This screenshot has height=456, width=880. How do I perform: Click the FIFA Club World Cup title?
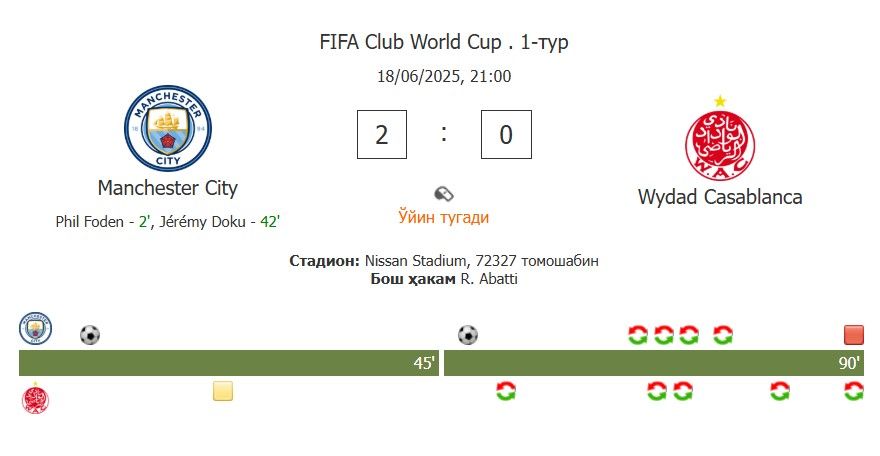(x=410, y=42)
